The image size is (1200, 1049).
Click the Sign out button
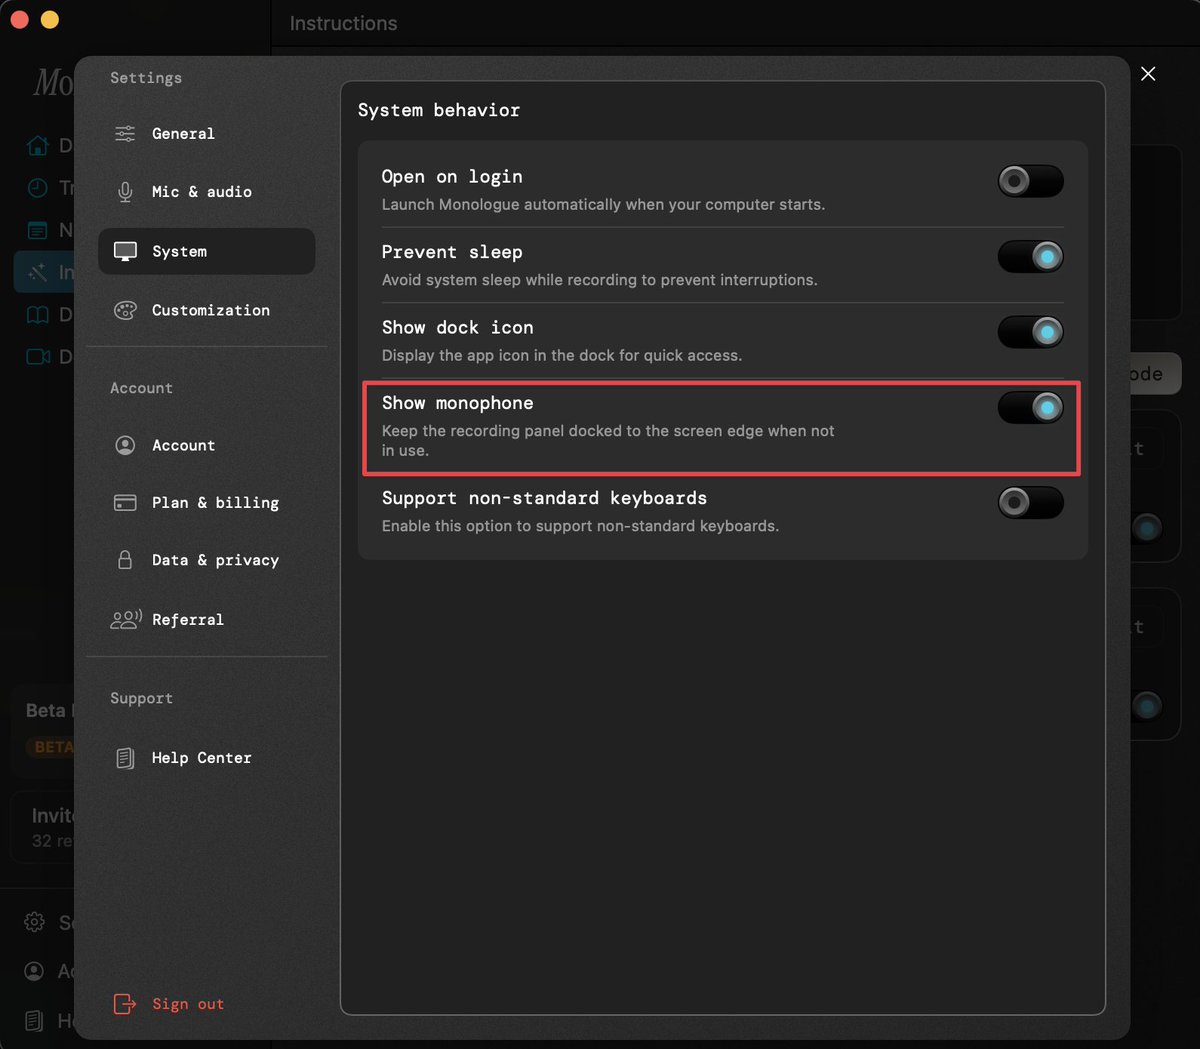click(169, 1004)
